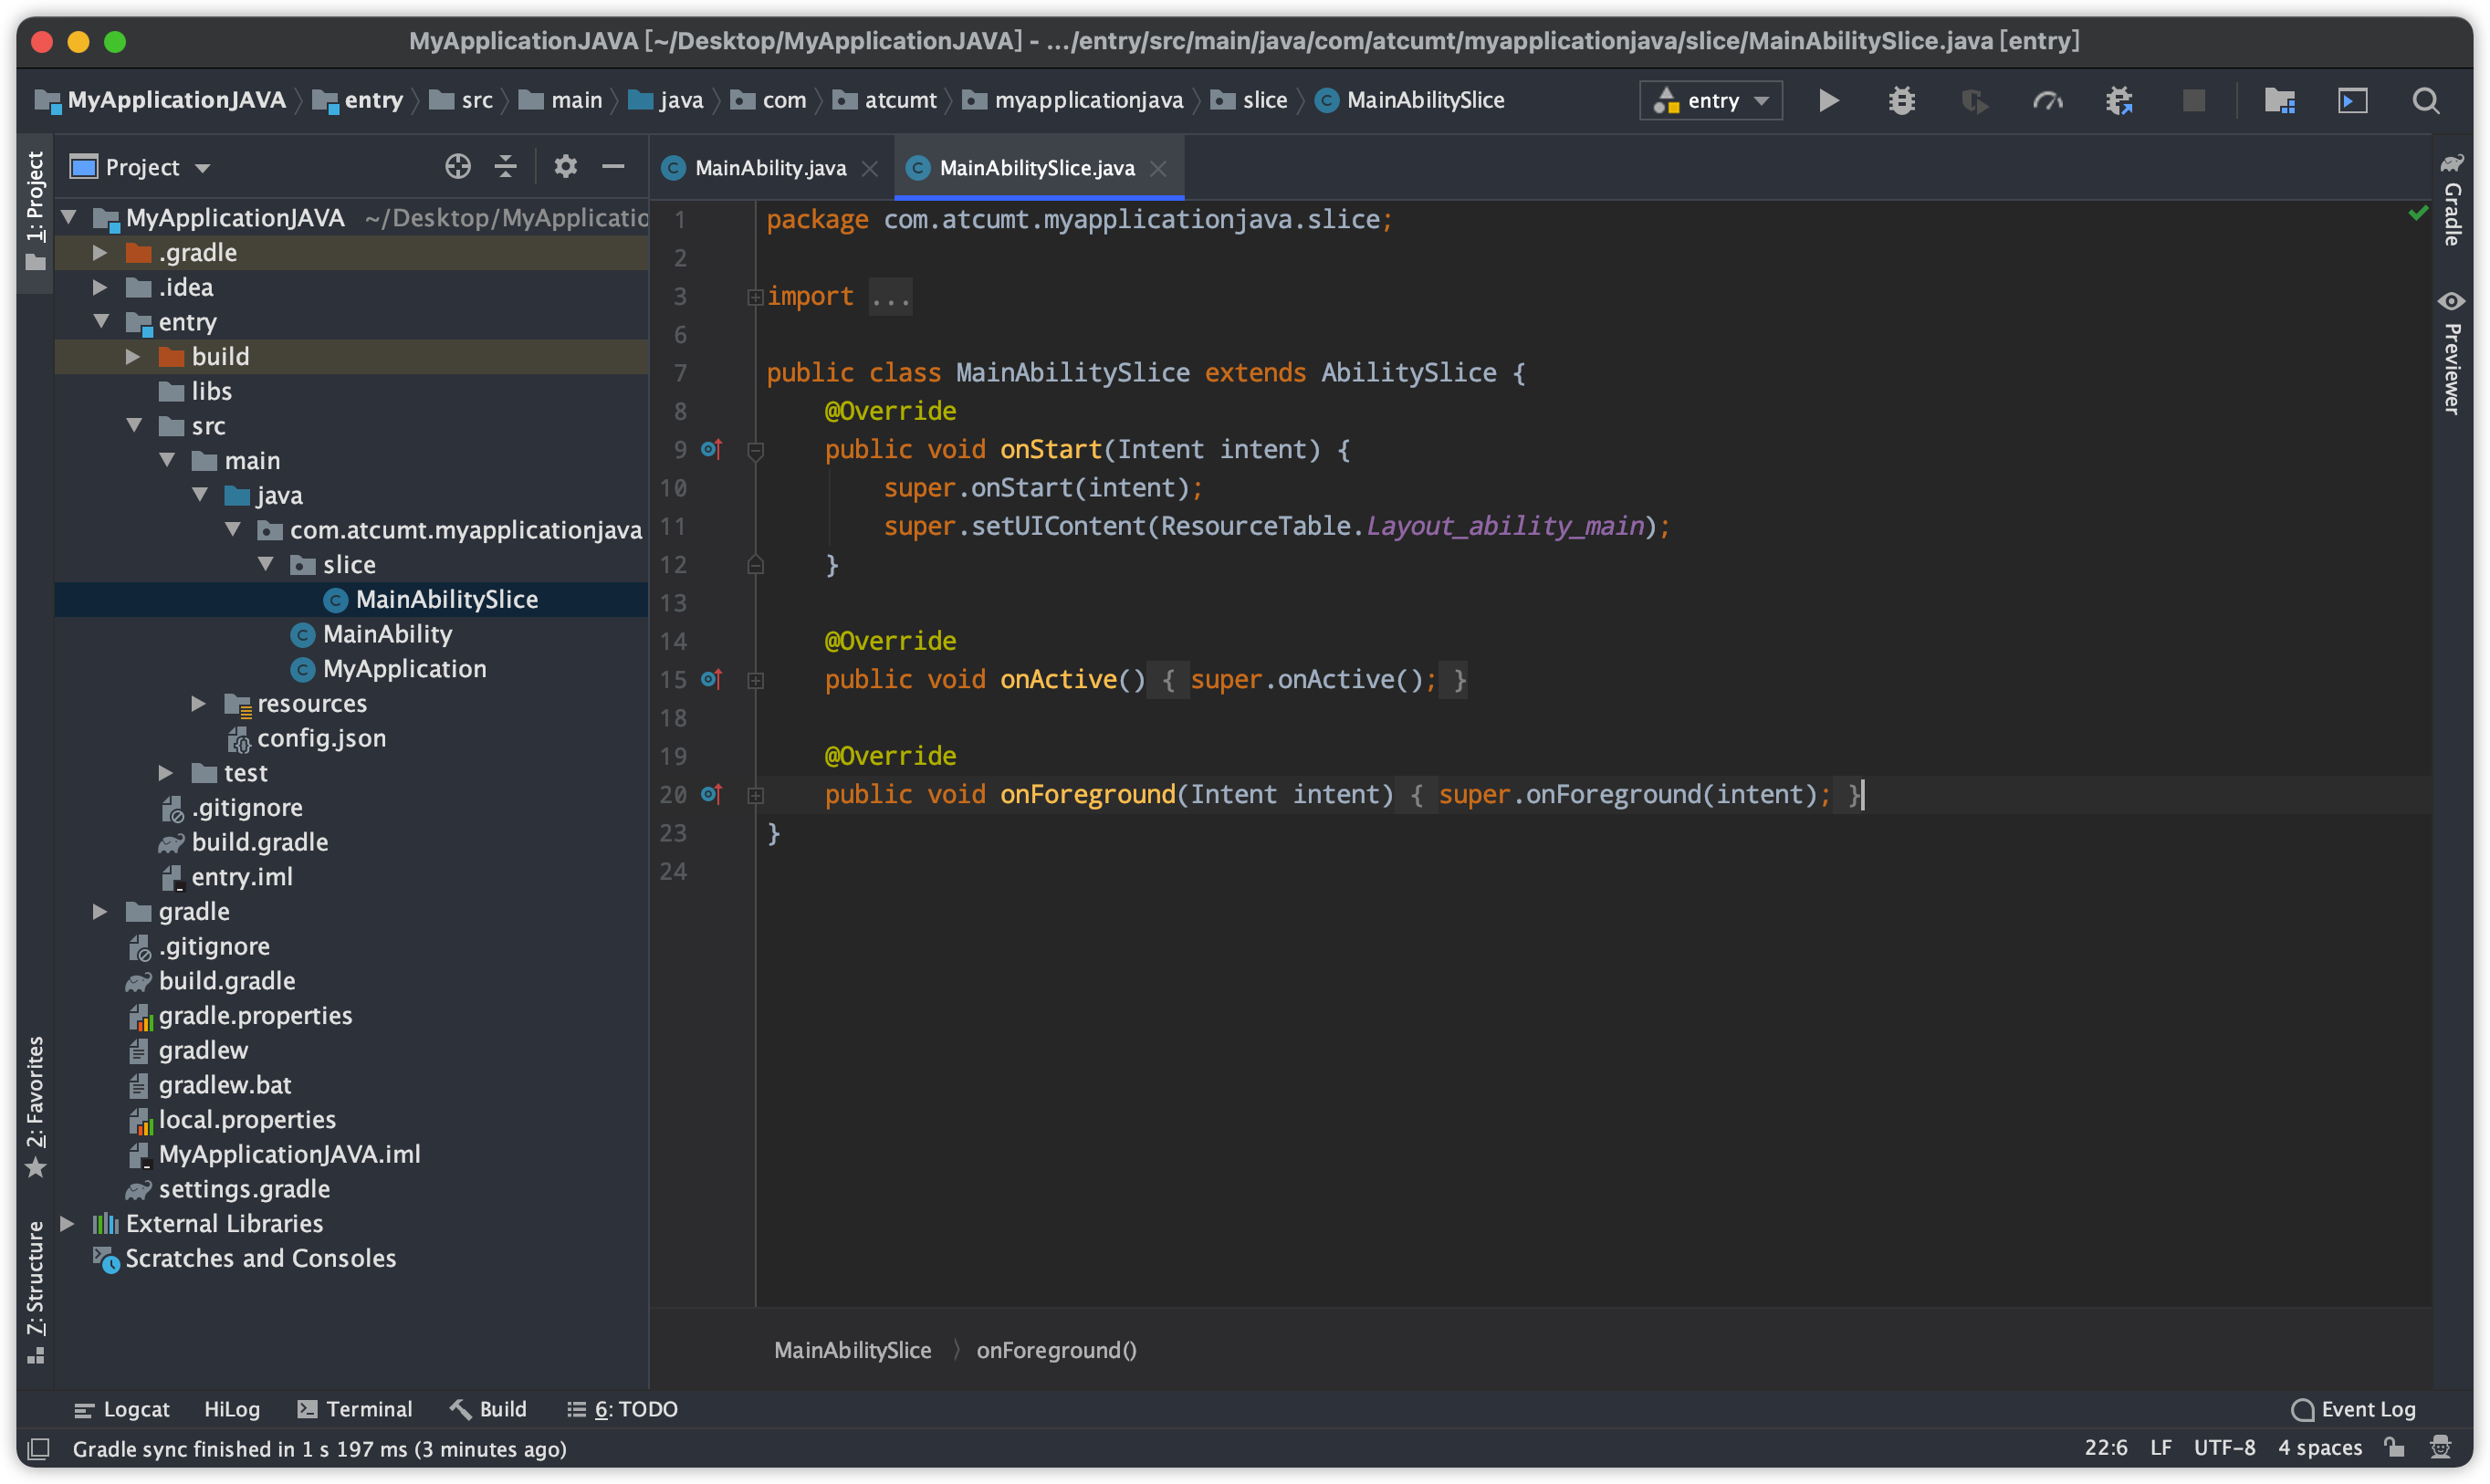Open the entry run configuration dropdown
This screenshot has width=2490, height=1484.
click(1710, 100)
